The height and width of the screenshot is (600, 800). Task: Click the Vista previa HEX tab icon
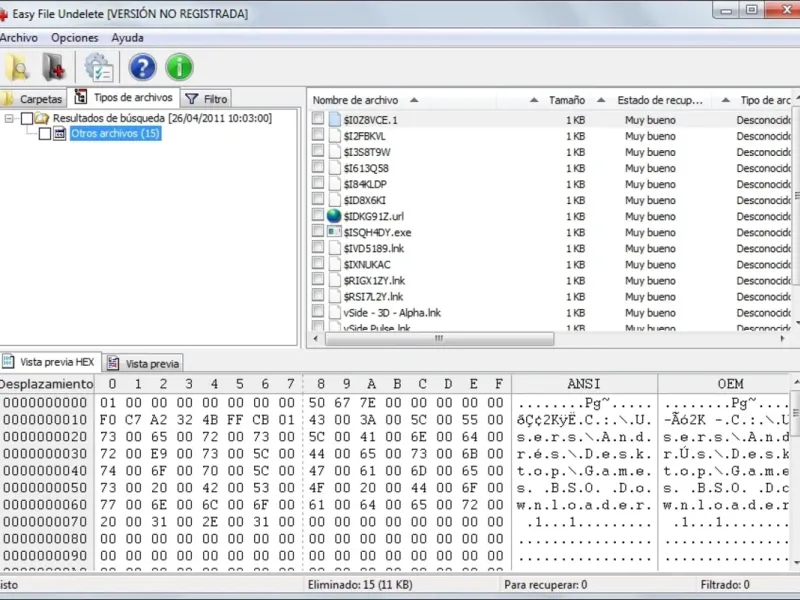(x=8, y=362)
